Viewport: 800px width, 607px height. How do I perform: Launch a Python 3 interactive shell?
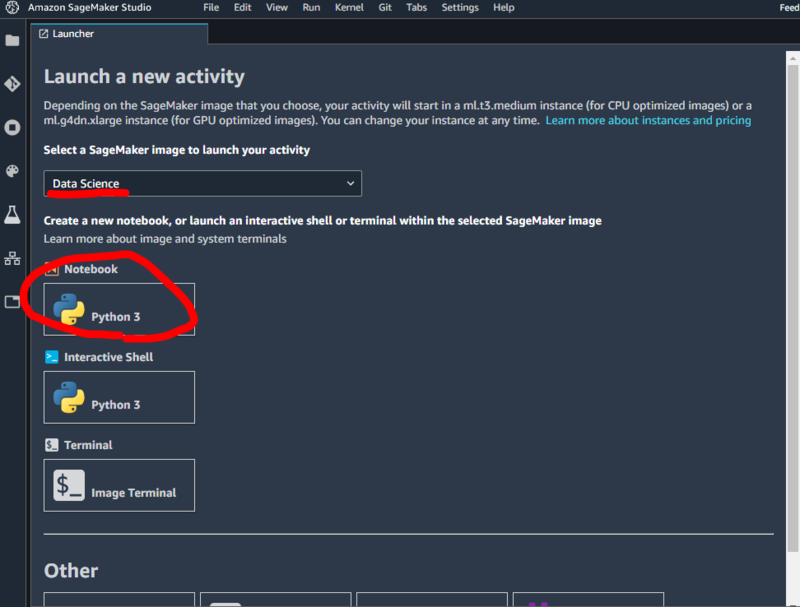click(119, 397)
